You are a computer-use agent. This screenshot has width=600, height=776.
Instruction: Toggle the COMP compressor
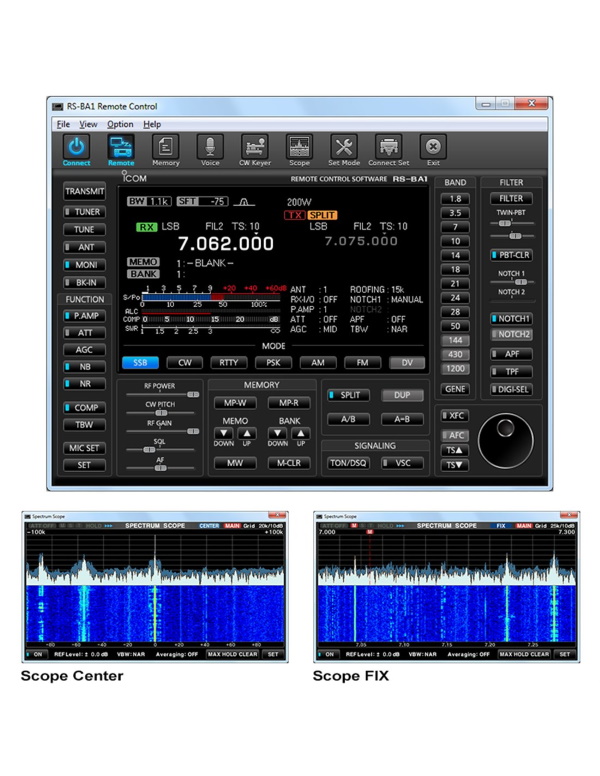pos(84,408)
